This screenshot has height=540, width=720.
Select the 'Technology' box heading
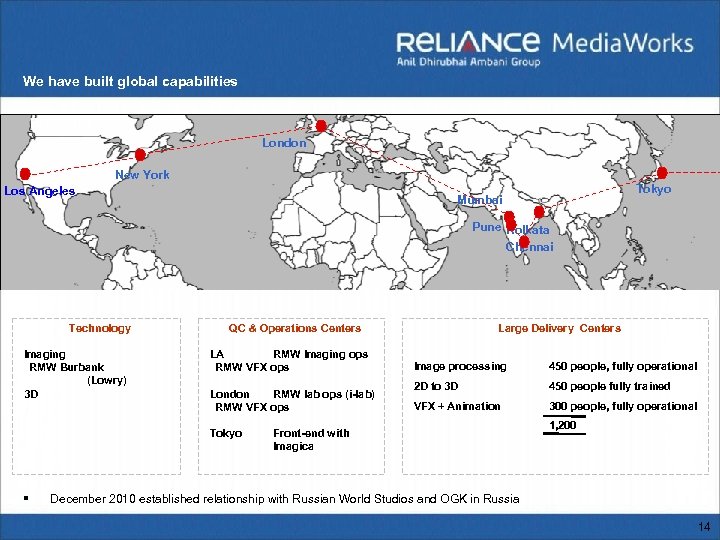coord(100,328)
